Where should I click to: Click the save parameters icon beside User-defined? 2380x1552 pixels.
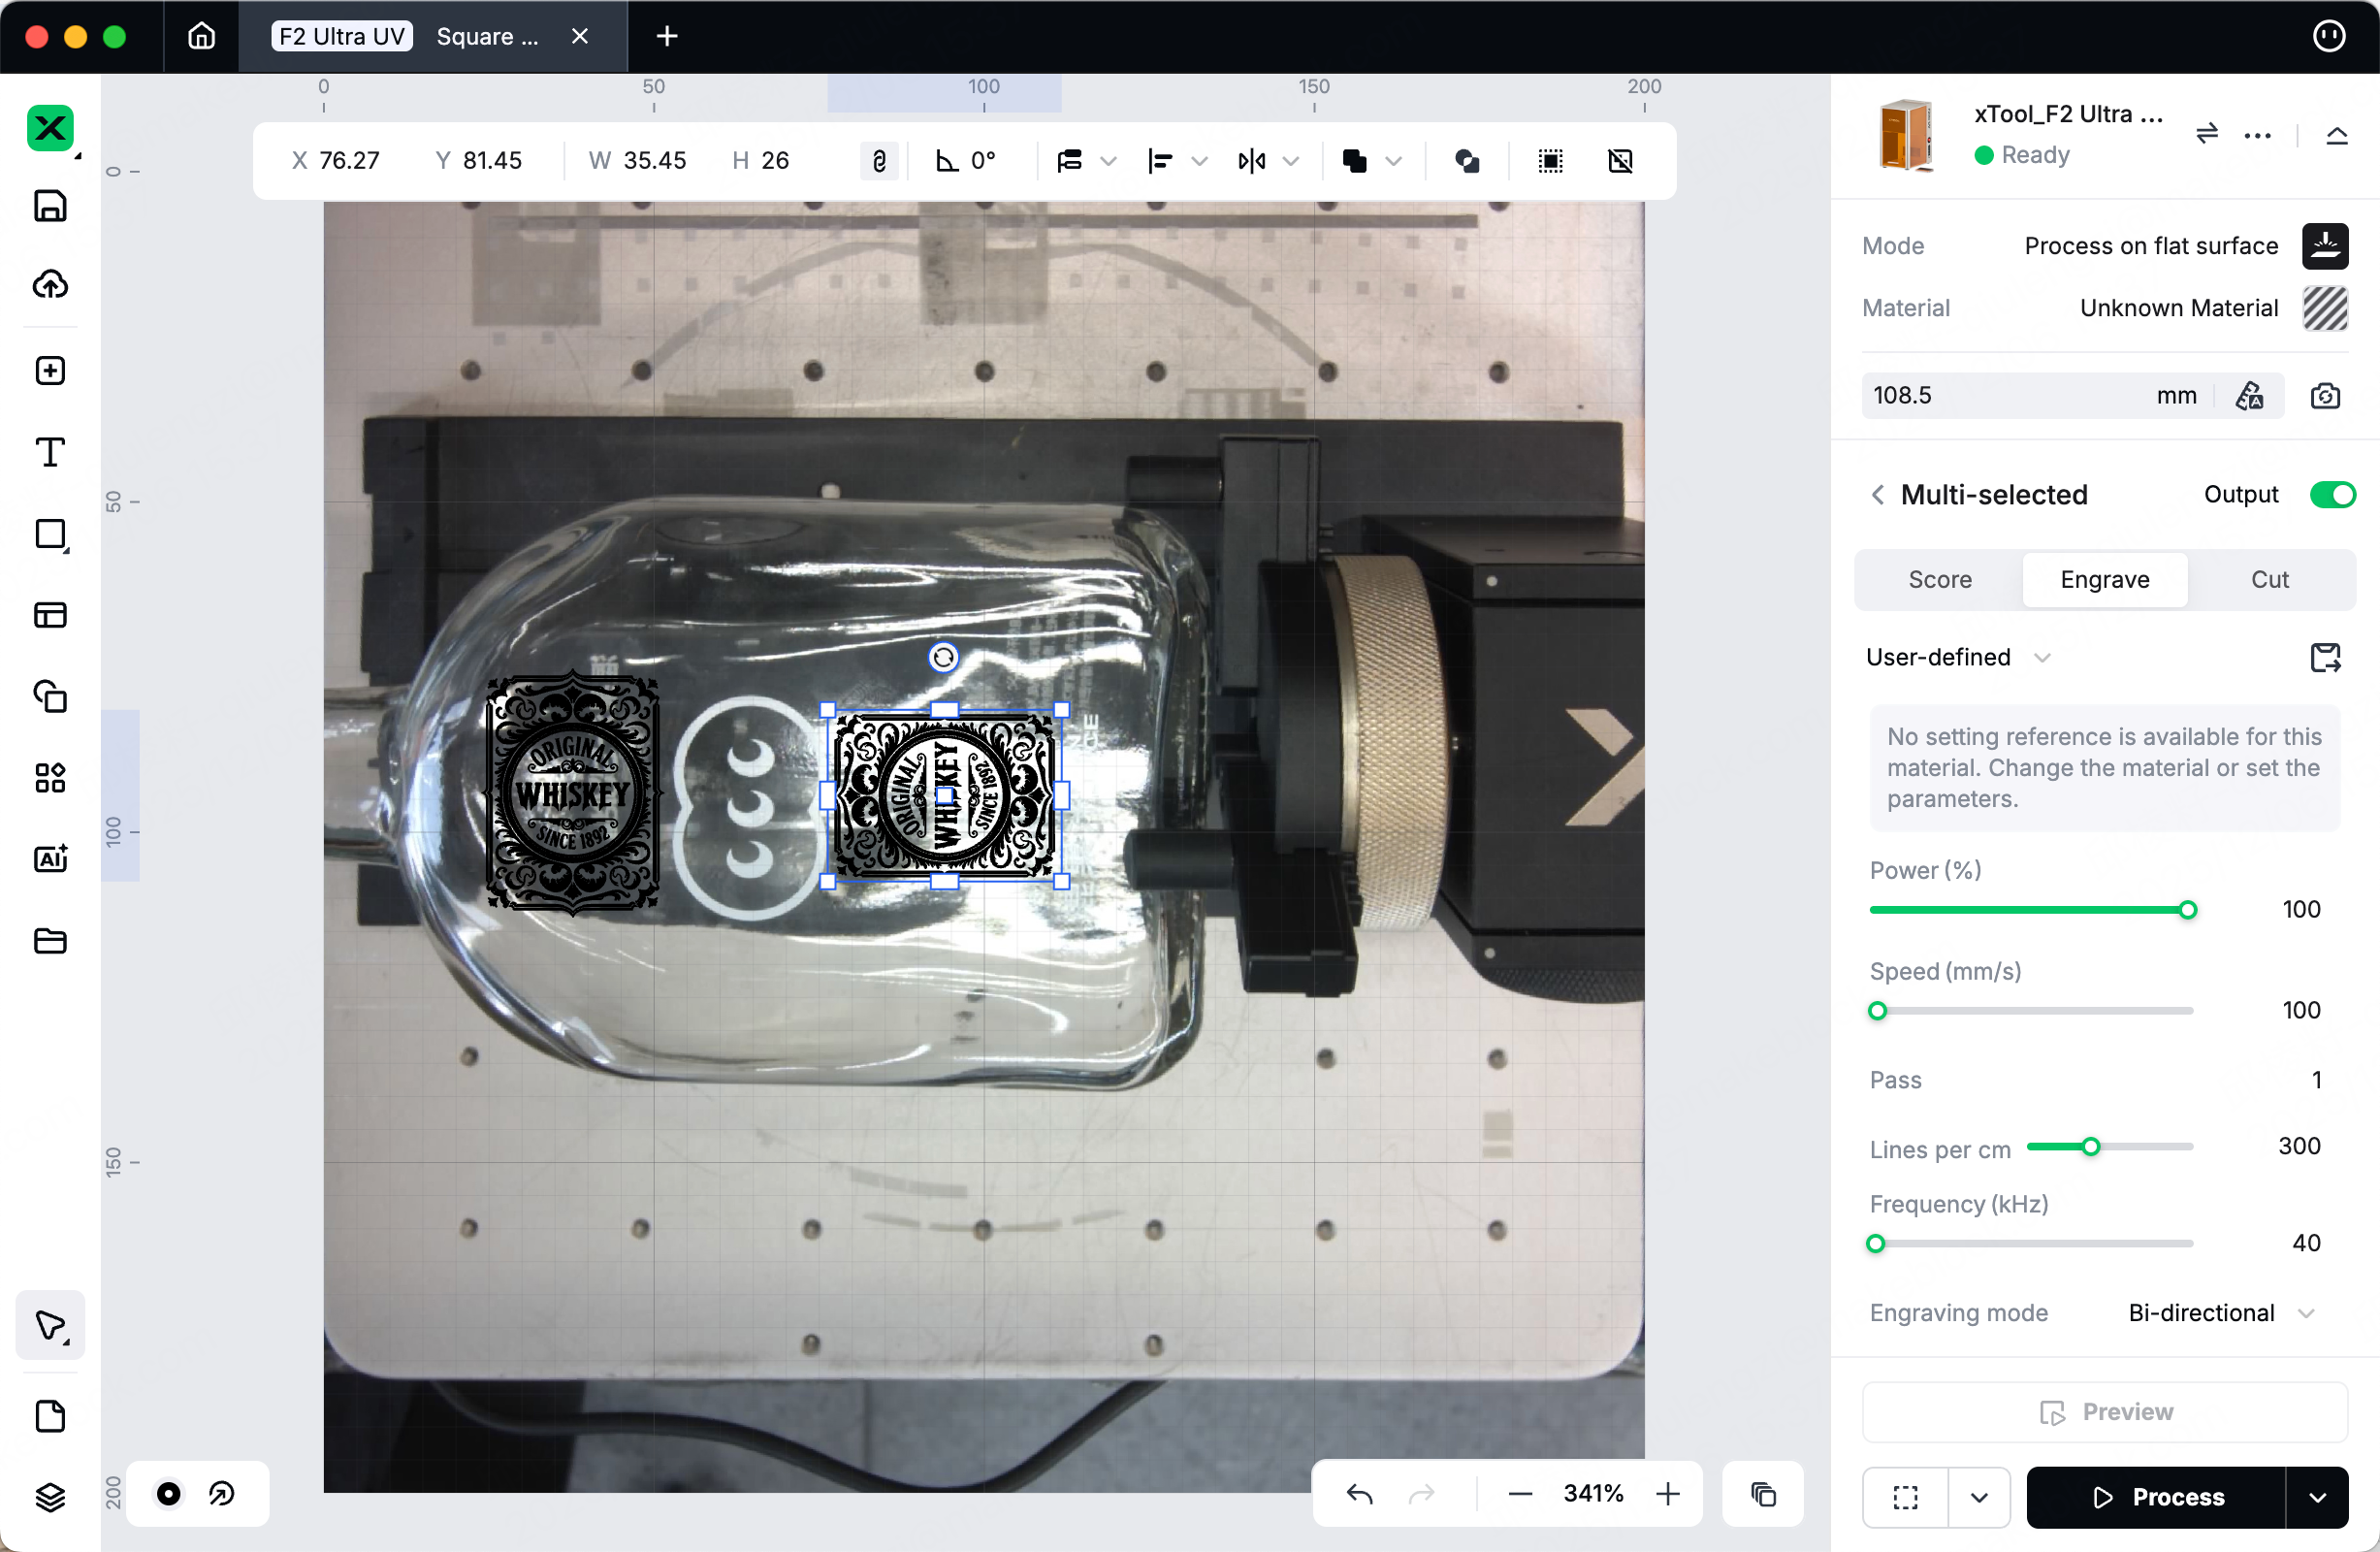(x=2325, y=657)
